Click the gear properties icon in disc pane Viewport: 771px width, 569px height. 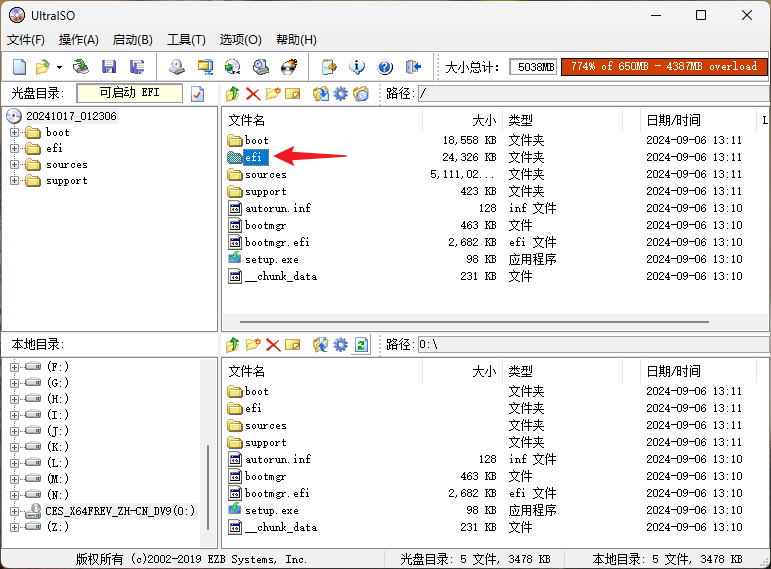coord(340,93)
